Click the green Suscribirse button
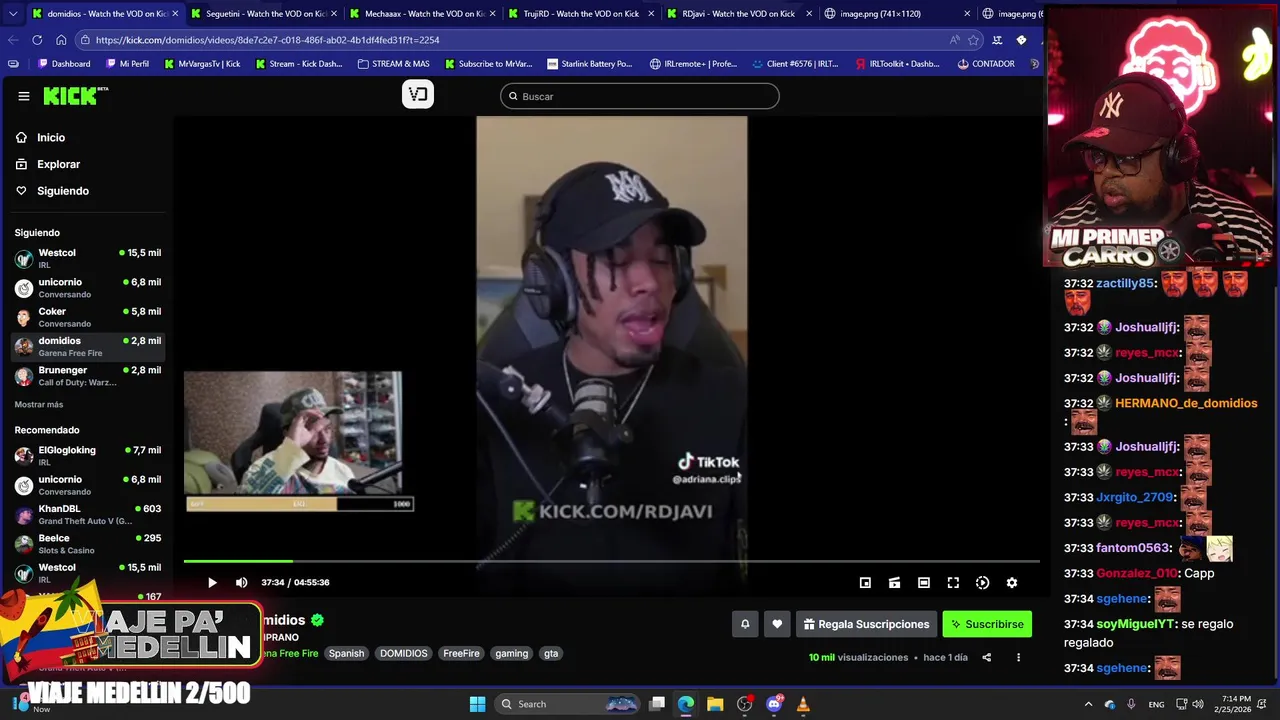The width and height of the screenshot is (1280, 720). (x=987, y=624)
